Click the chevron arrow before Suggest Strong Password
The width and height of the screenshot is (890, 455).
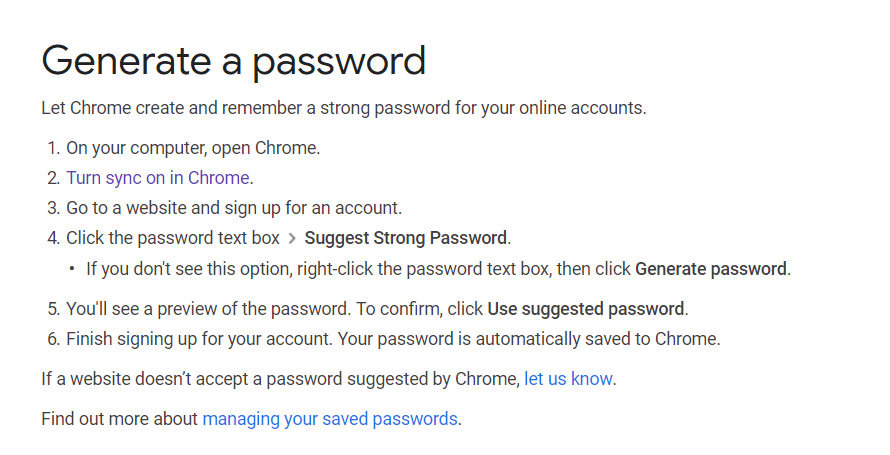292,239
